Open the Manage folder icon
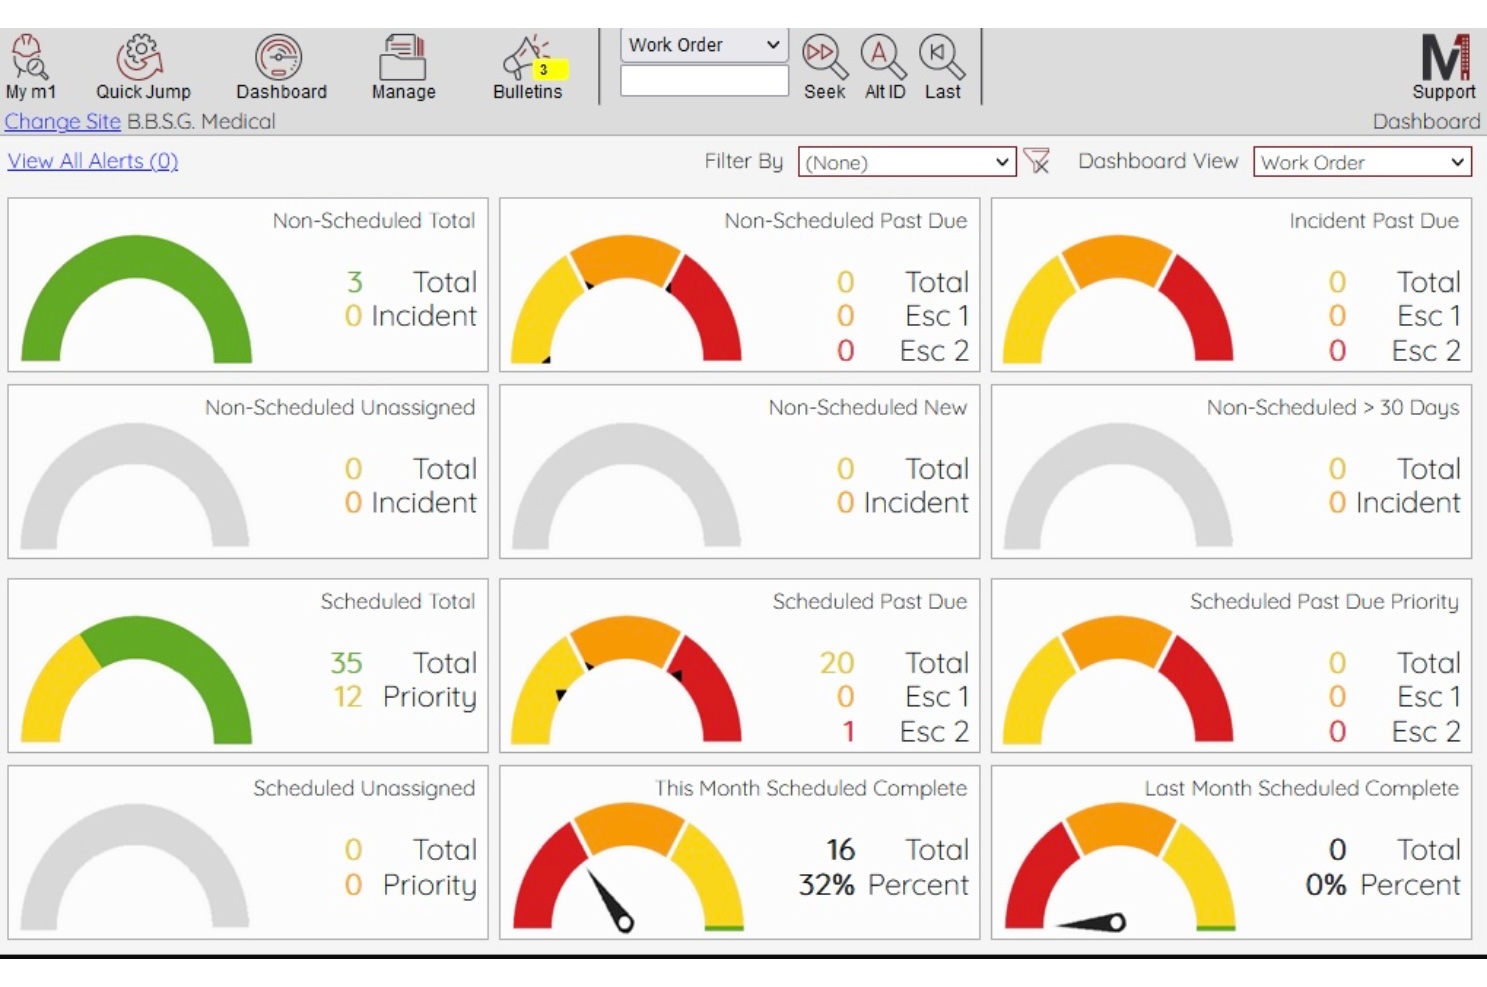 point(403,58)
